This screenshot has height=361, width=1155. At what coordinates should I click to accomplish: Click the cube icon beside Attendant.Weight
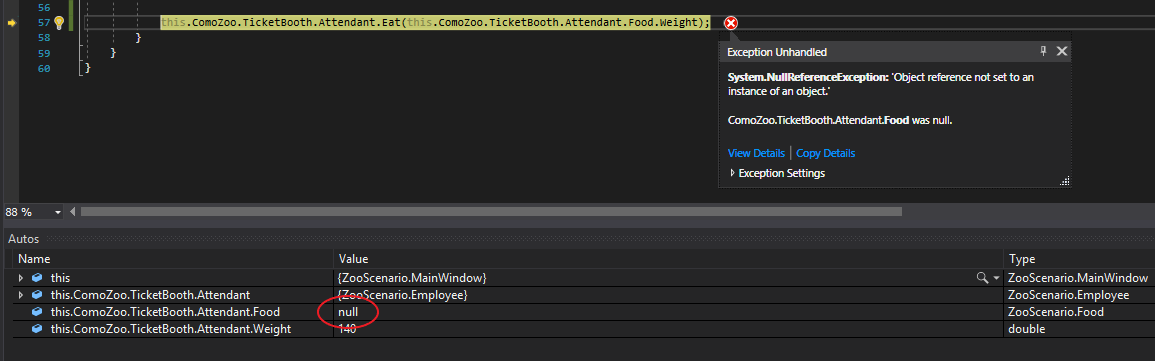pos(37,329)
